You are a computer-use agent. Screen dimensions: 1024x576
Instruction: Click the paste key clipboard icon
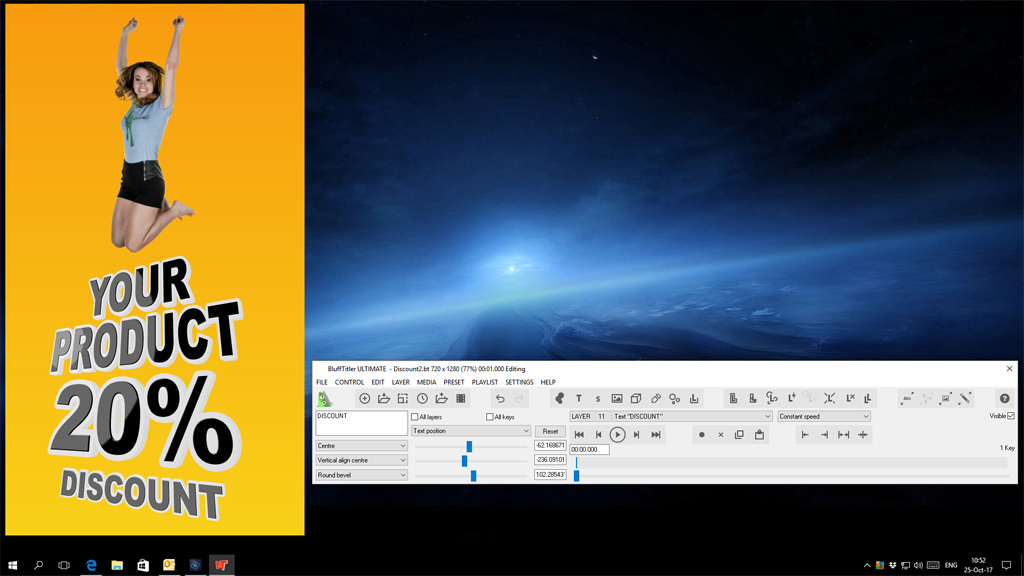(759, 435)
